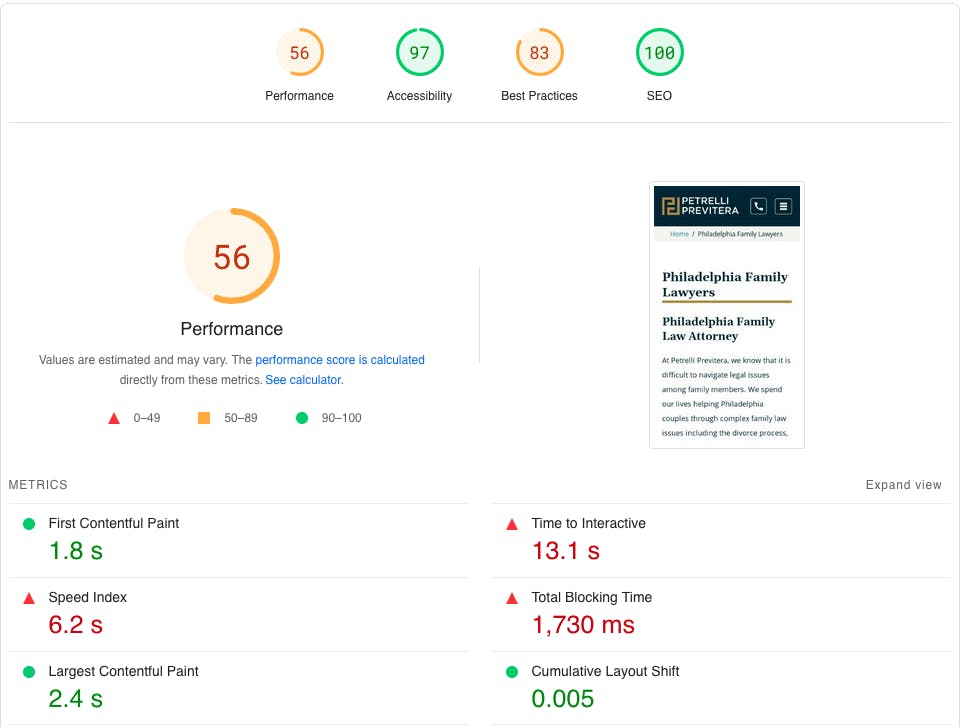Click the SEO score gauge showing 100
Image resolution: width=961 pixels, height=727 pixels.
pos(659,52)
